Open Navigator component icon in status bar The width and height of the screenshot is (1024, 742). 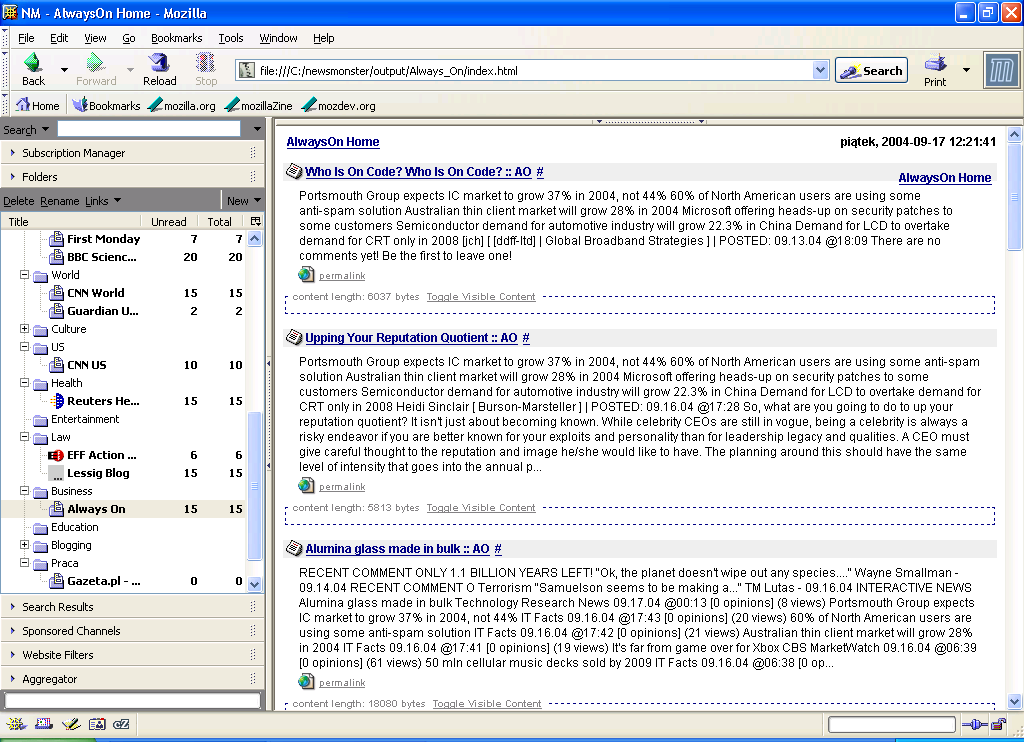tap(16, 724)
